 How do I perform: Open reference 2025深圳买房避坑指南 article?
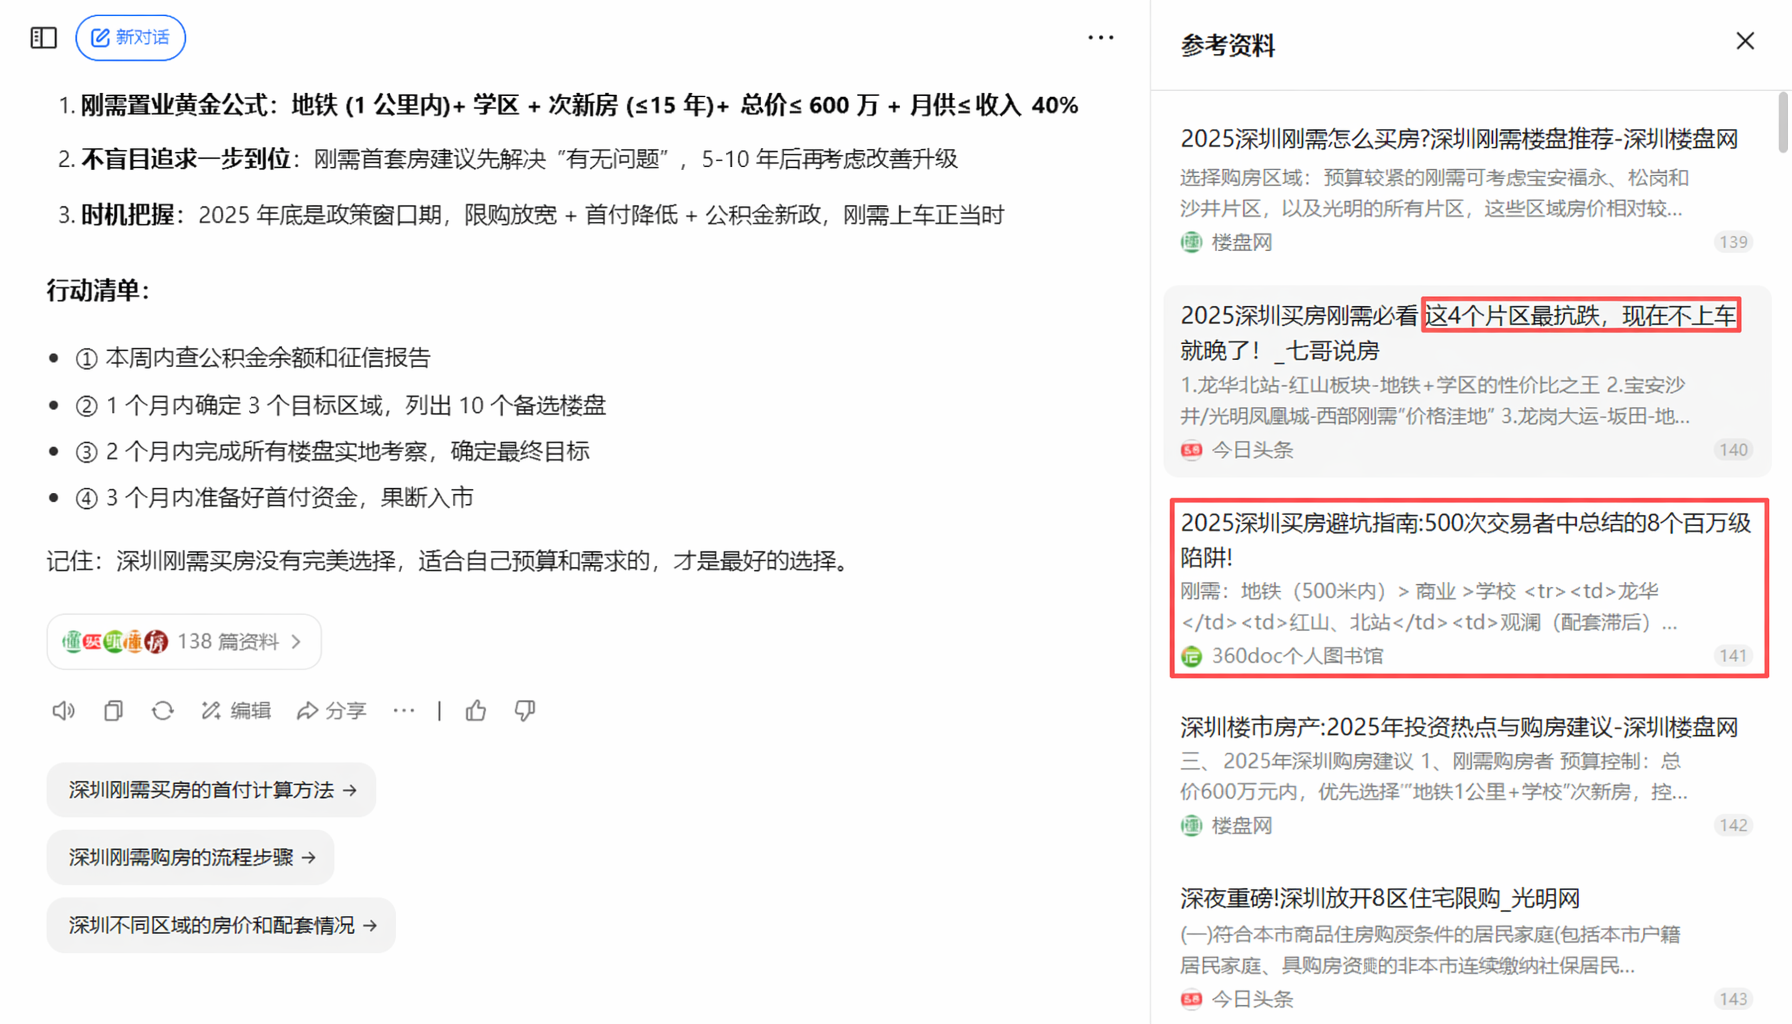1467,588
